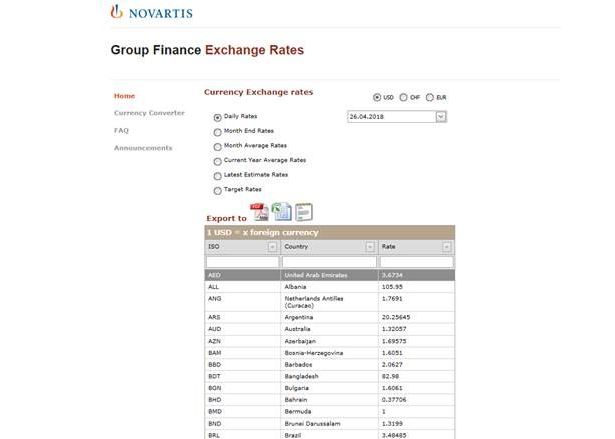615x439 pixels.
Task: Choose Current Year Average Rates option
Action: (x=218, y=161)
